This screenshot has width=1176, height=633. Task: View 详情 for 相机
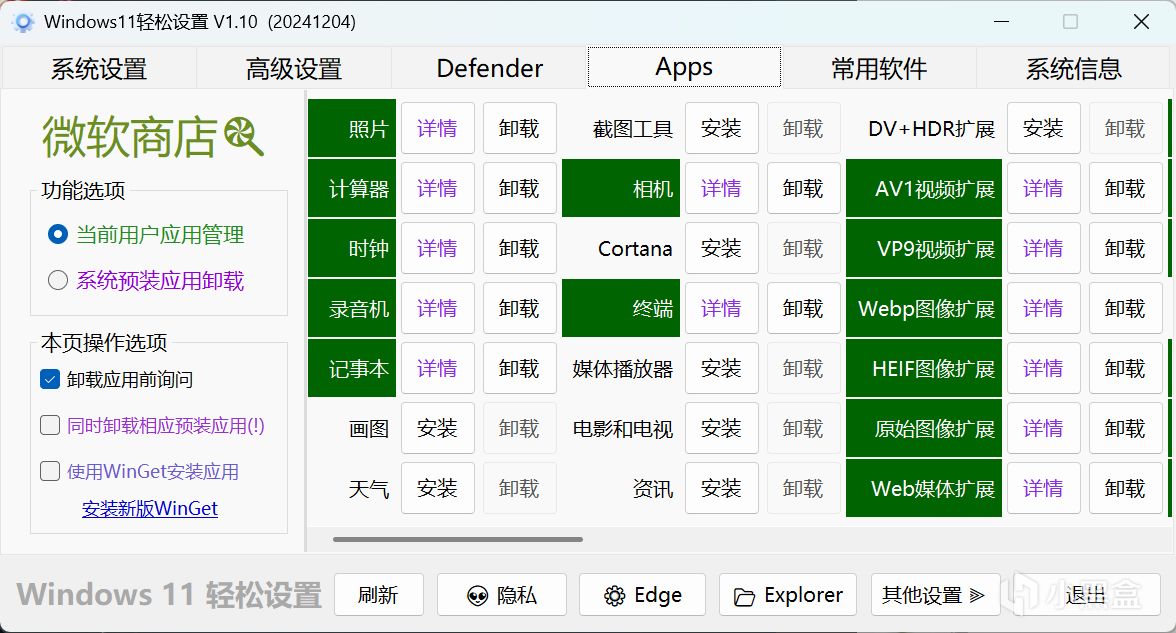(722, 188)
